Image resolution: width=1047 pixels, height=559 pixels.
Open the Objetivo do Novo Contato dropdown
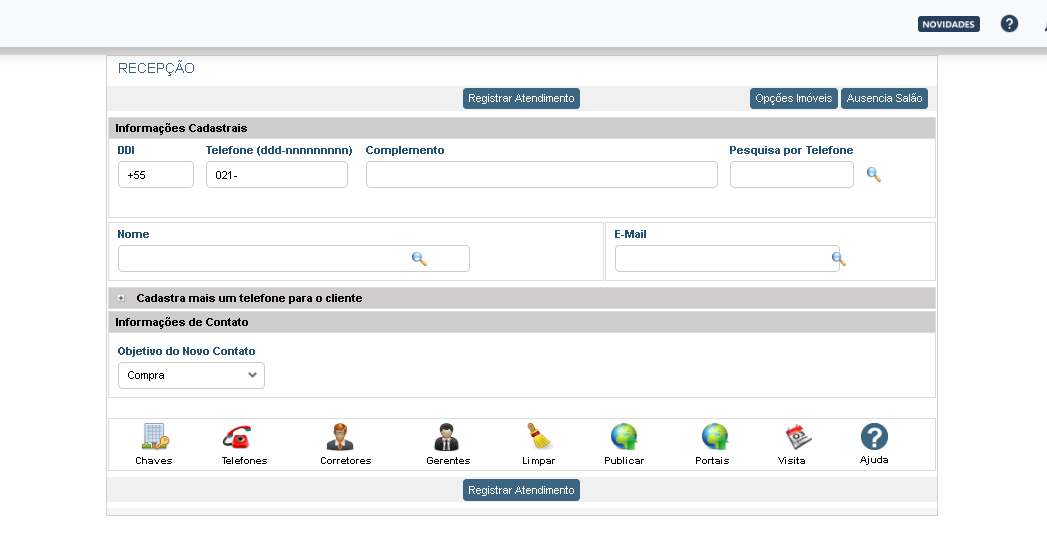[191, 375]
